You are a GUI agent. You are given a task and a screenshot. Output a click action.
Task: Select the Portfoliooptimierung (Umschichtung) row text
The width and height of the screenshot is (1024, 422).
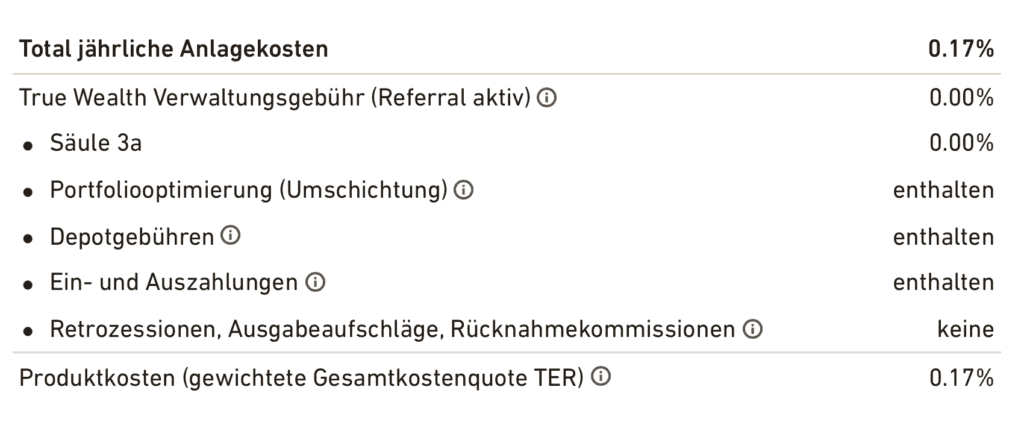click(x=248, y=190)
